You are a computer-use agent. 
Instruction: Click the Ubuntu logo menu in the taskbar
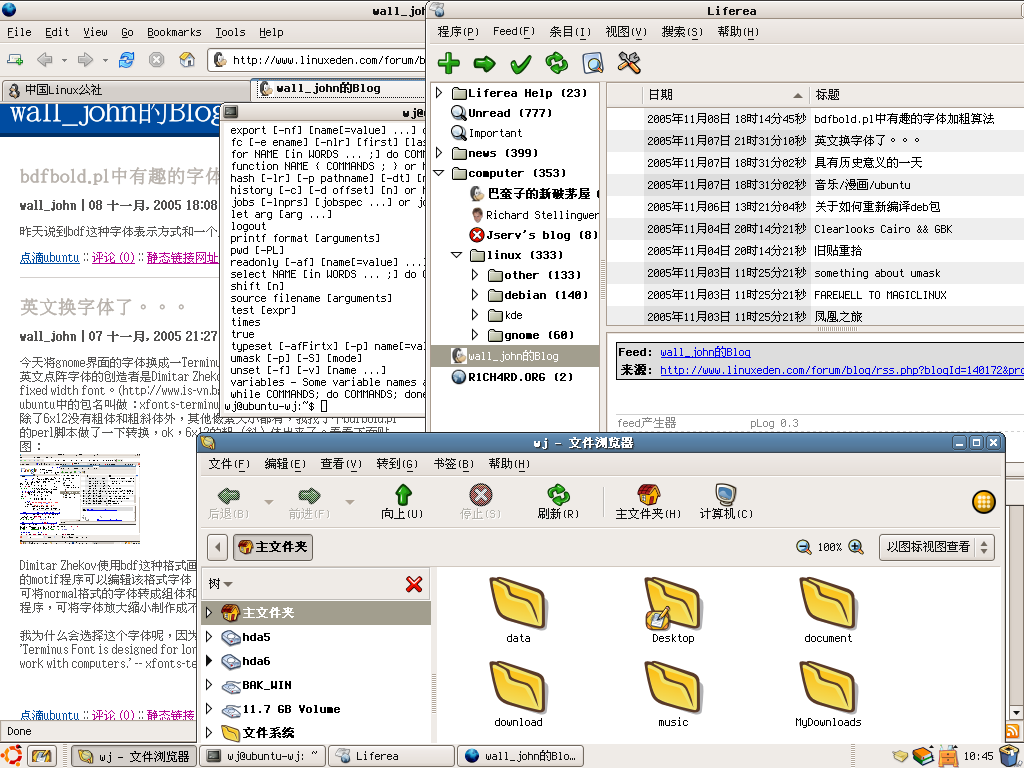tap(12, 756)
